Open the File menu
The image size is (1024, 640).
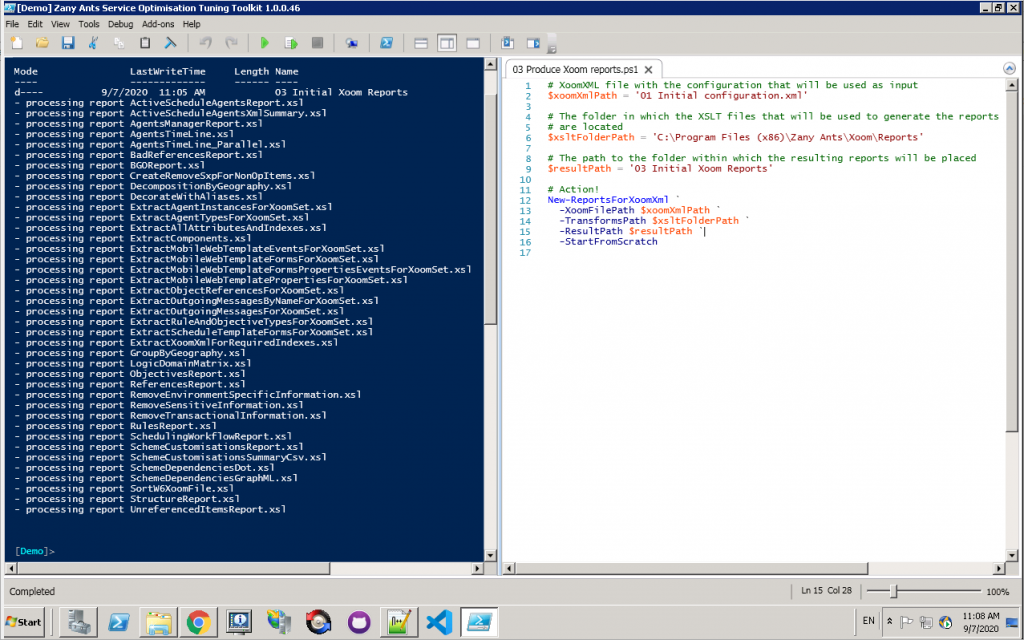12,24
